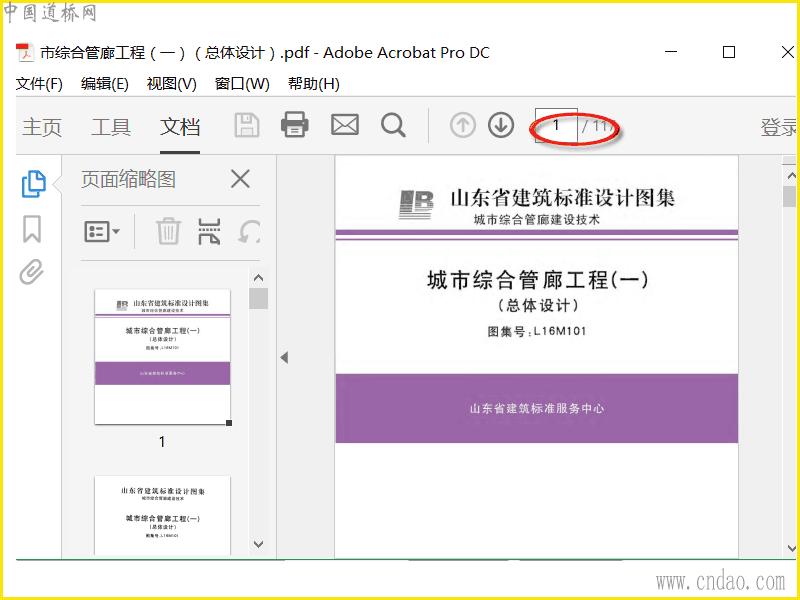
Task: Click the 登录 sign-in link
Action: point(778,127)
